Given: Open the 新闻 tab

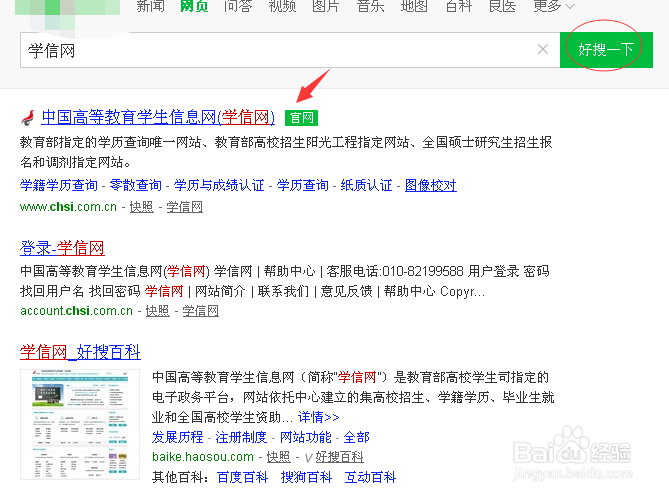Looking at the screenshot, I should coord(150,6).
